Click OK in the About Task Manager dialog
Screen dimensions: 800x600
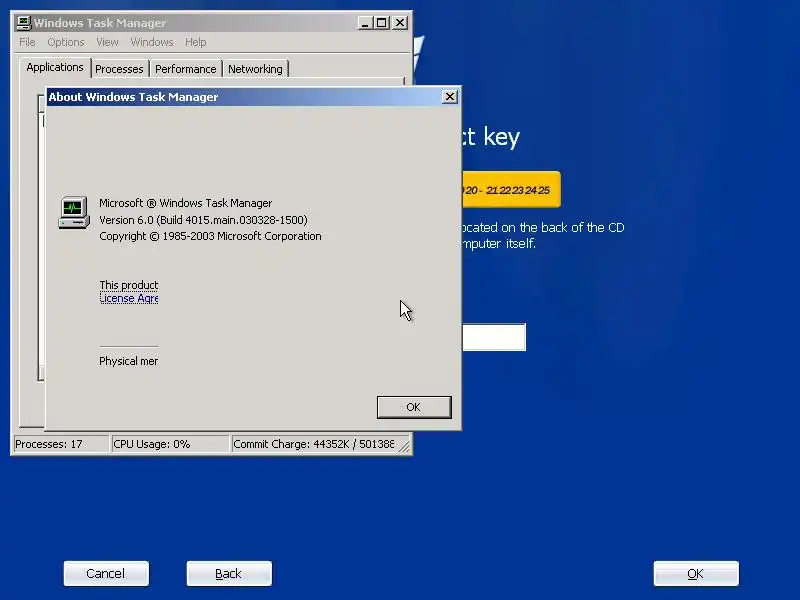pos(414,407)
